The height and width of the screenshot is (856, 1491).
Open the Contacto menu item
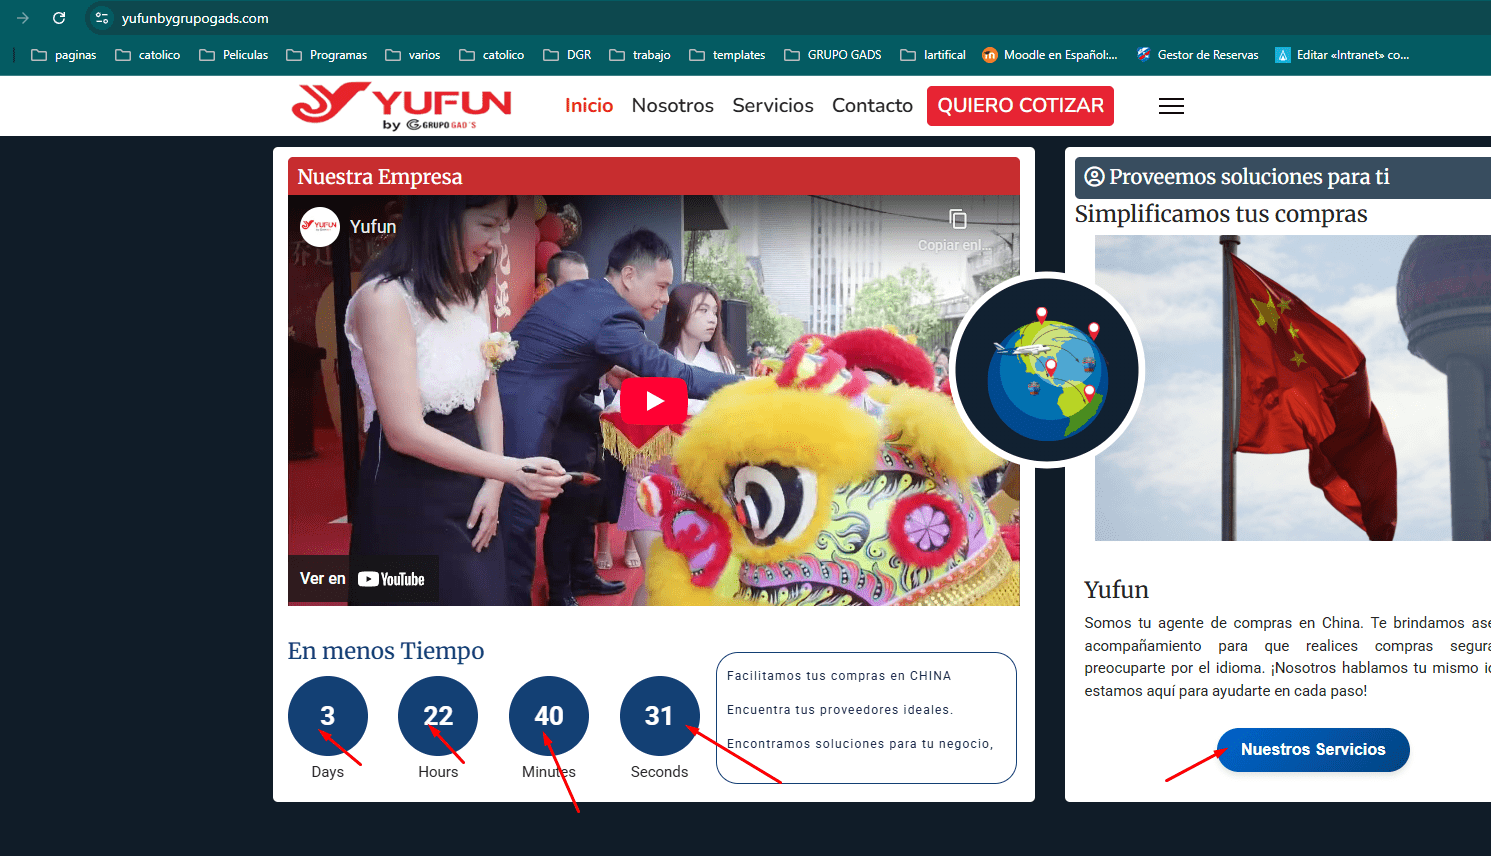(x=872, y=105)
